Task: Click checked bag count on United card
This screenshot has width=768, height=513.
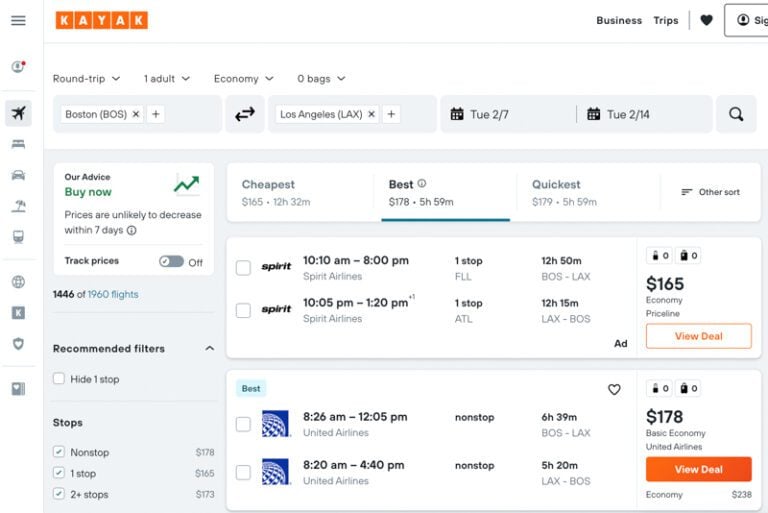Action: click(688, 389)
